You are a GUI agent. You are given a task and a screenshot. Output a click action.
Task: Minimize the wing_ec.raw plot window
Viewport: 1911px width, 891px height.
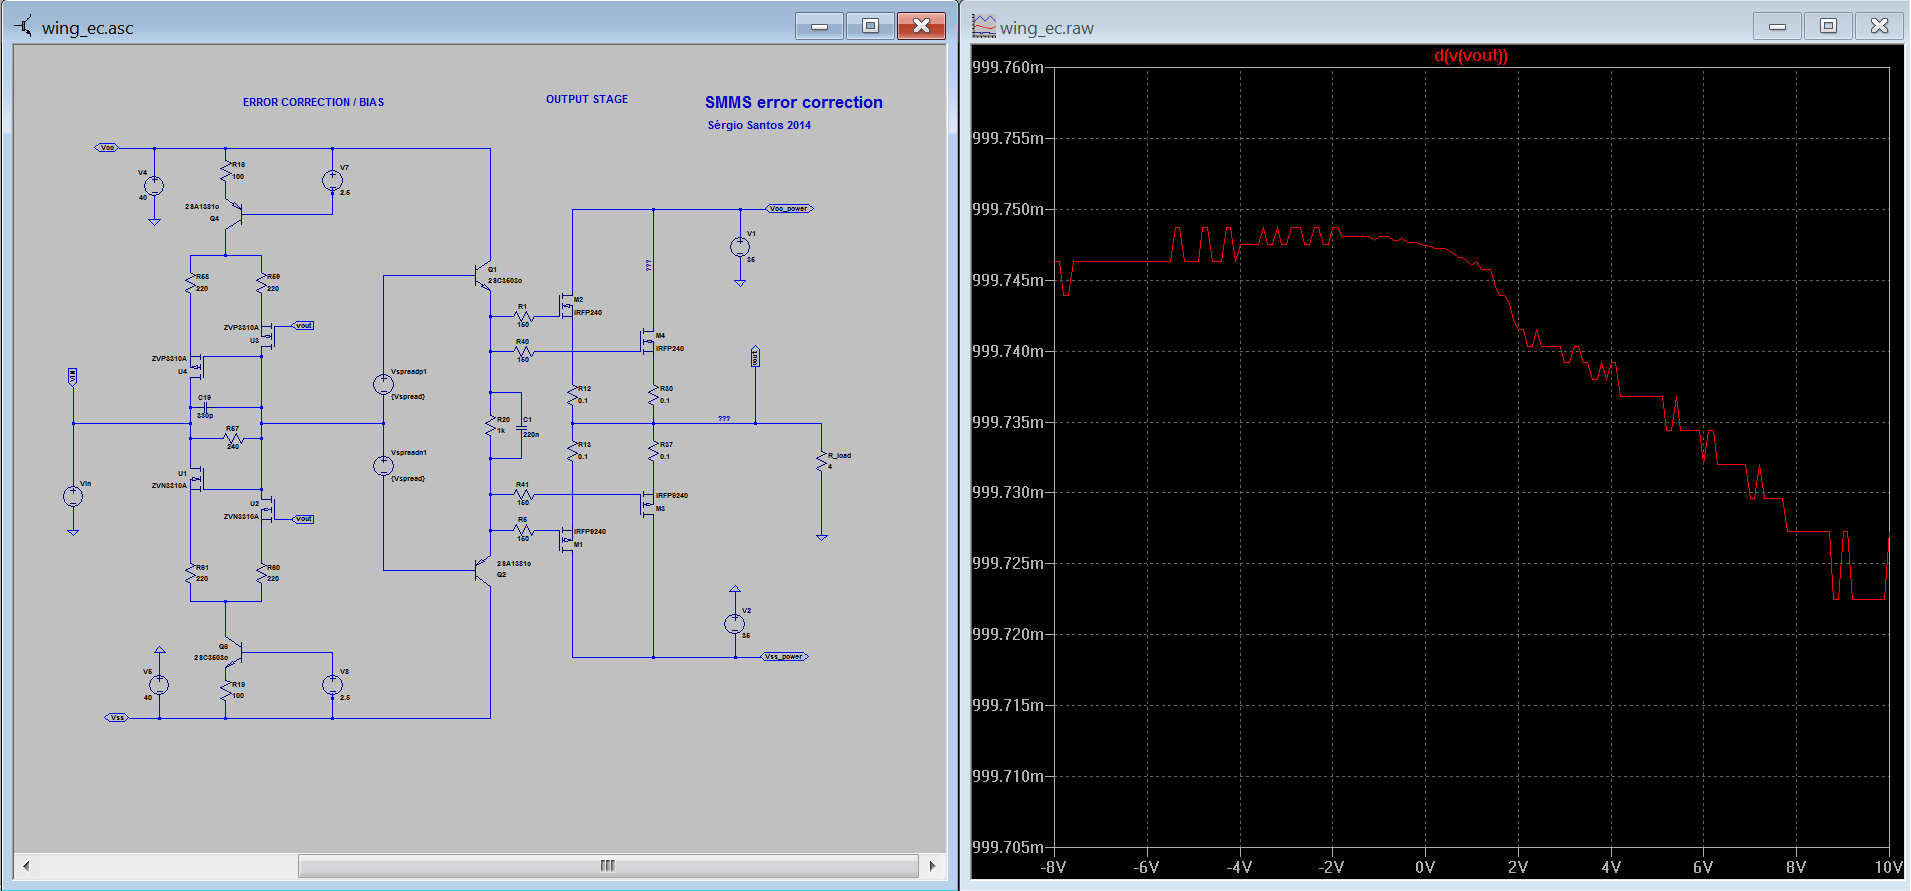[1778, 26]
